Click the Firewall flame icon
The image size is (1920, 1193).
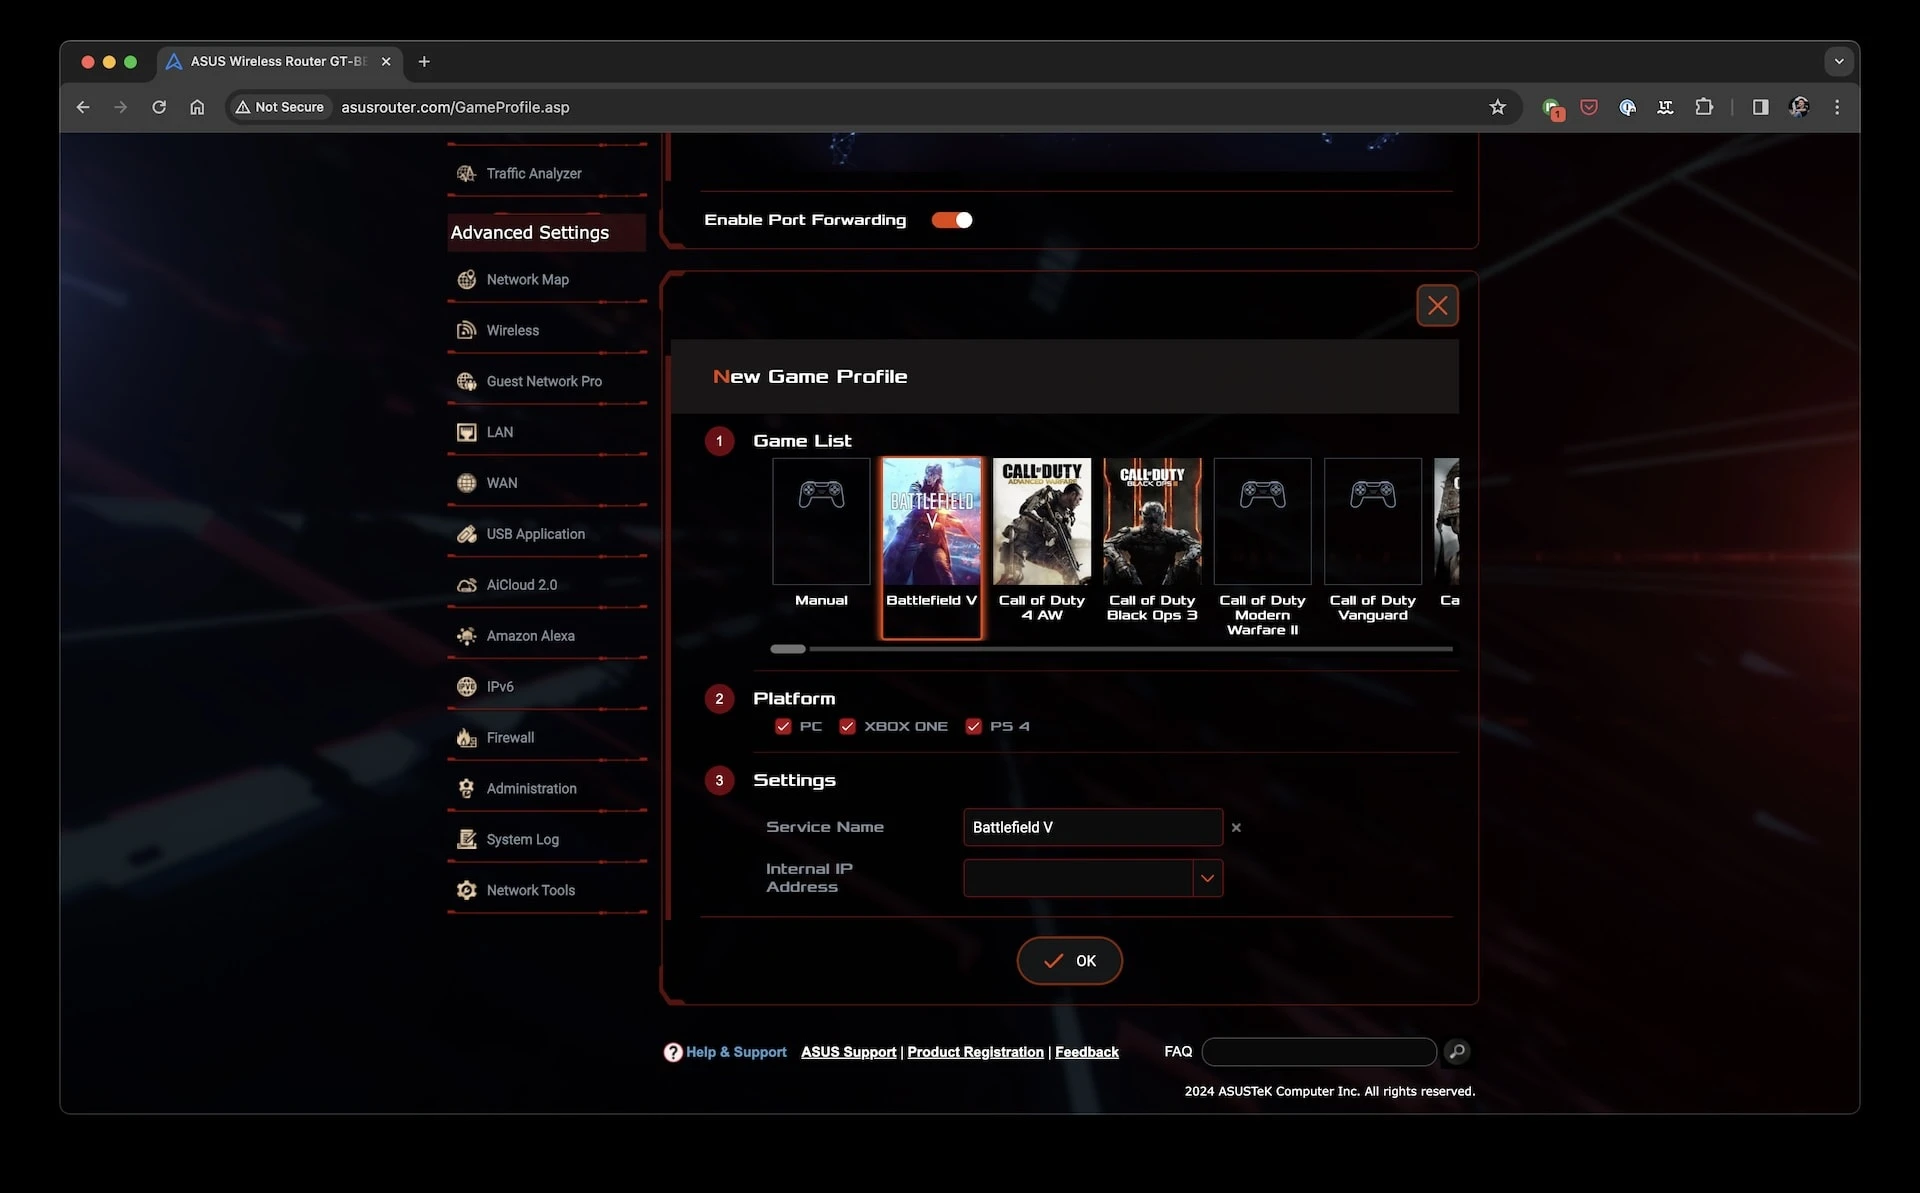click(x=466, y=738)
